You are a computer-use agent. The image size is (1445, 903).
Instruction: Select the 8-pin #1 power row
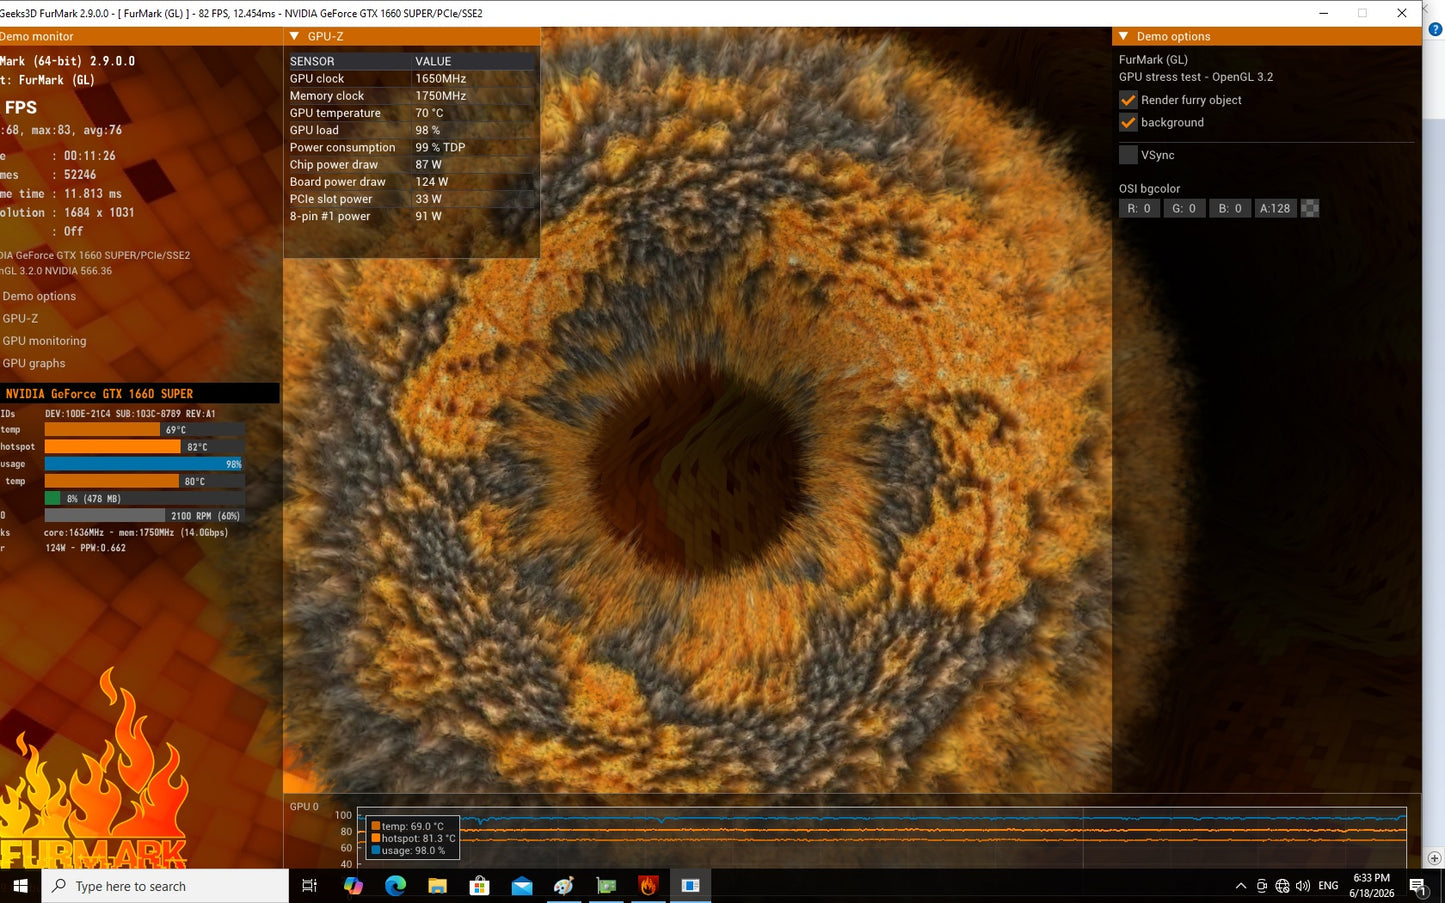411,216
